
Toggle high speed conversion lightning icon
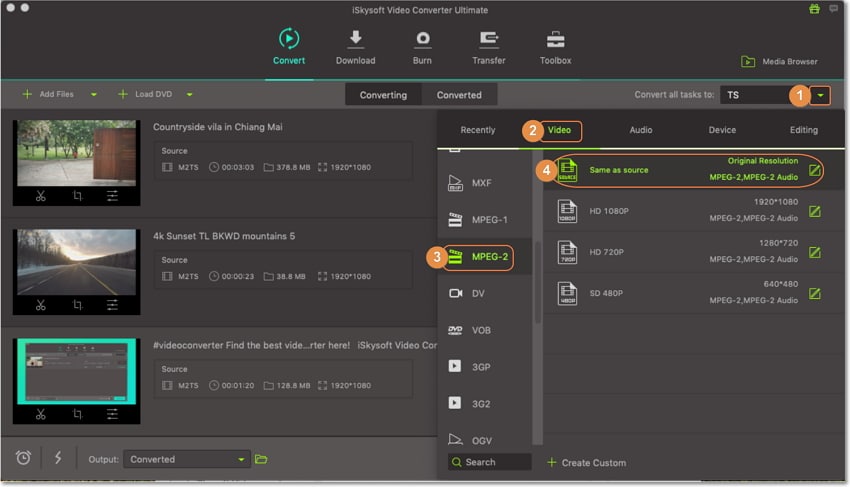pos(57,458)
